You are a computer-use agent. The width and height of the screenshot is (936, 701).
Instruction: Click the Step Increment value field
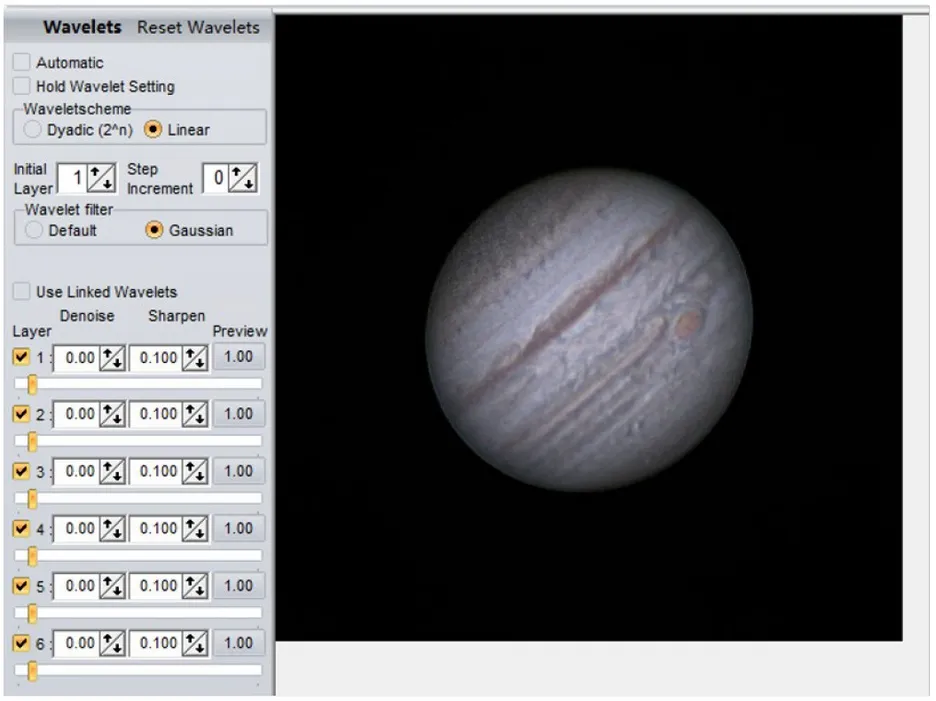point(216,178)
